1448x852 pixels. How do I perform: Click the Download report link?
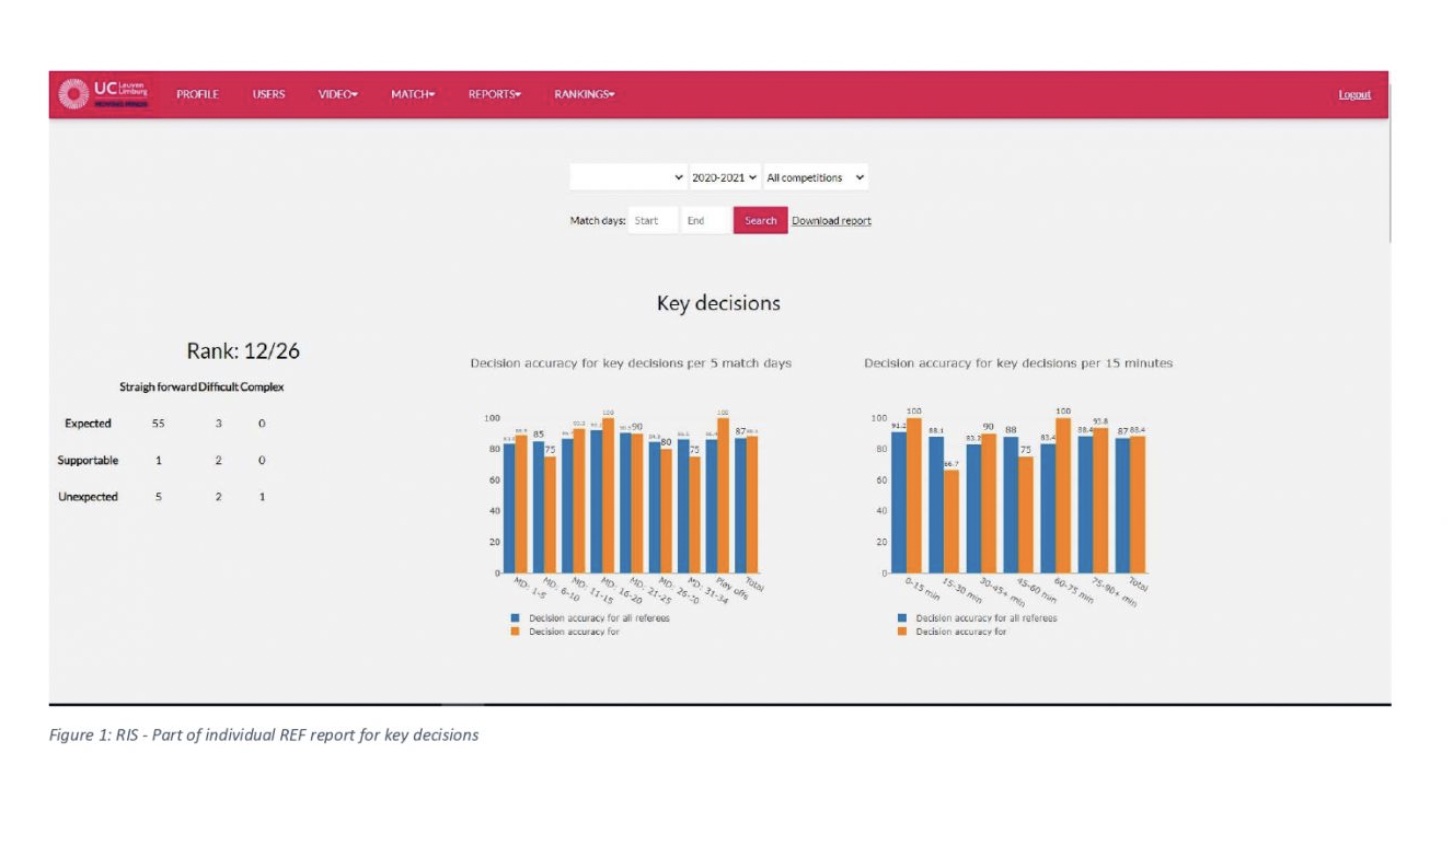[x=831, y=221]
